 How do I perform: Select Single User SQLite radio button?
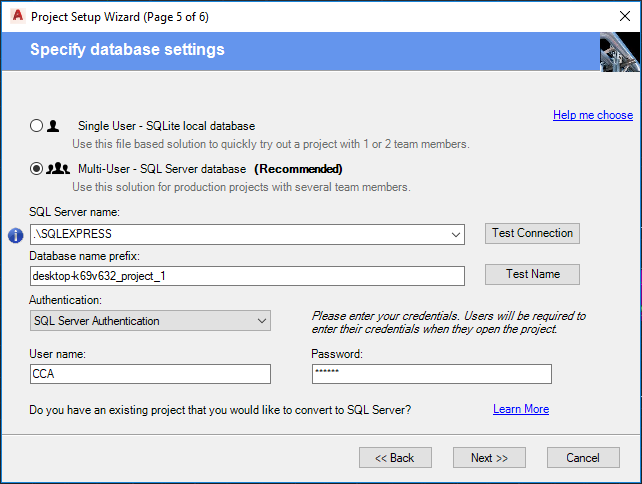(37, 126)
